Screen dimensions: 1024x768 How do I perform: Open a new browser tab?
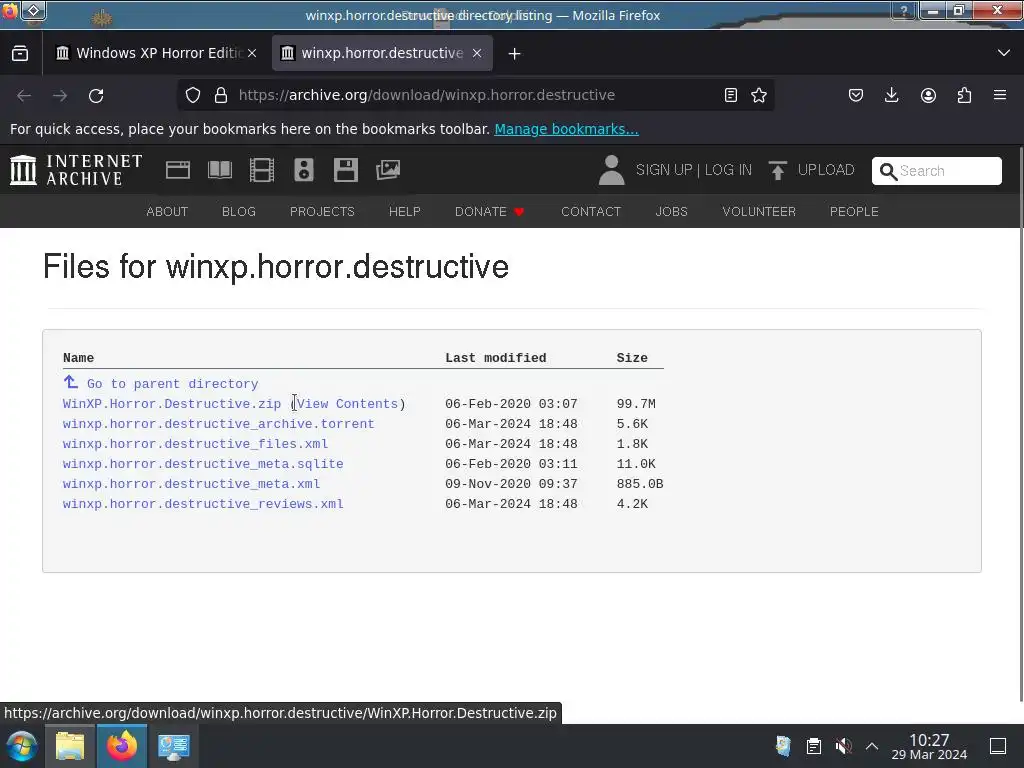coord(515,54)
